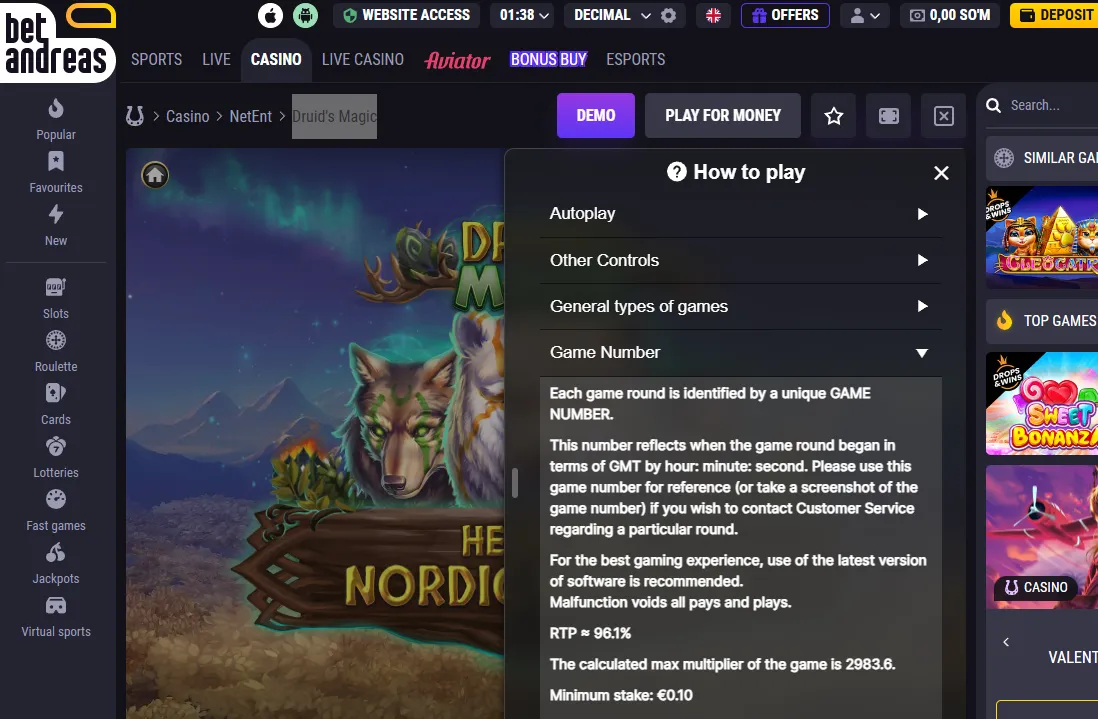
Task: Switch game to fullscreen mode icon
Action: (x=889, y=116)
